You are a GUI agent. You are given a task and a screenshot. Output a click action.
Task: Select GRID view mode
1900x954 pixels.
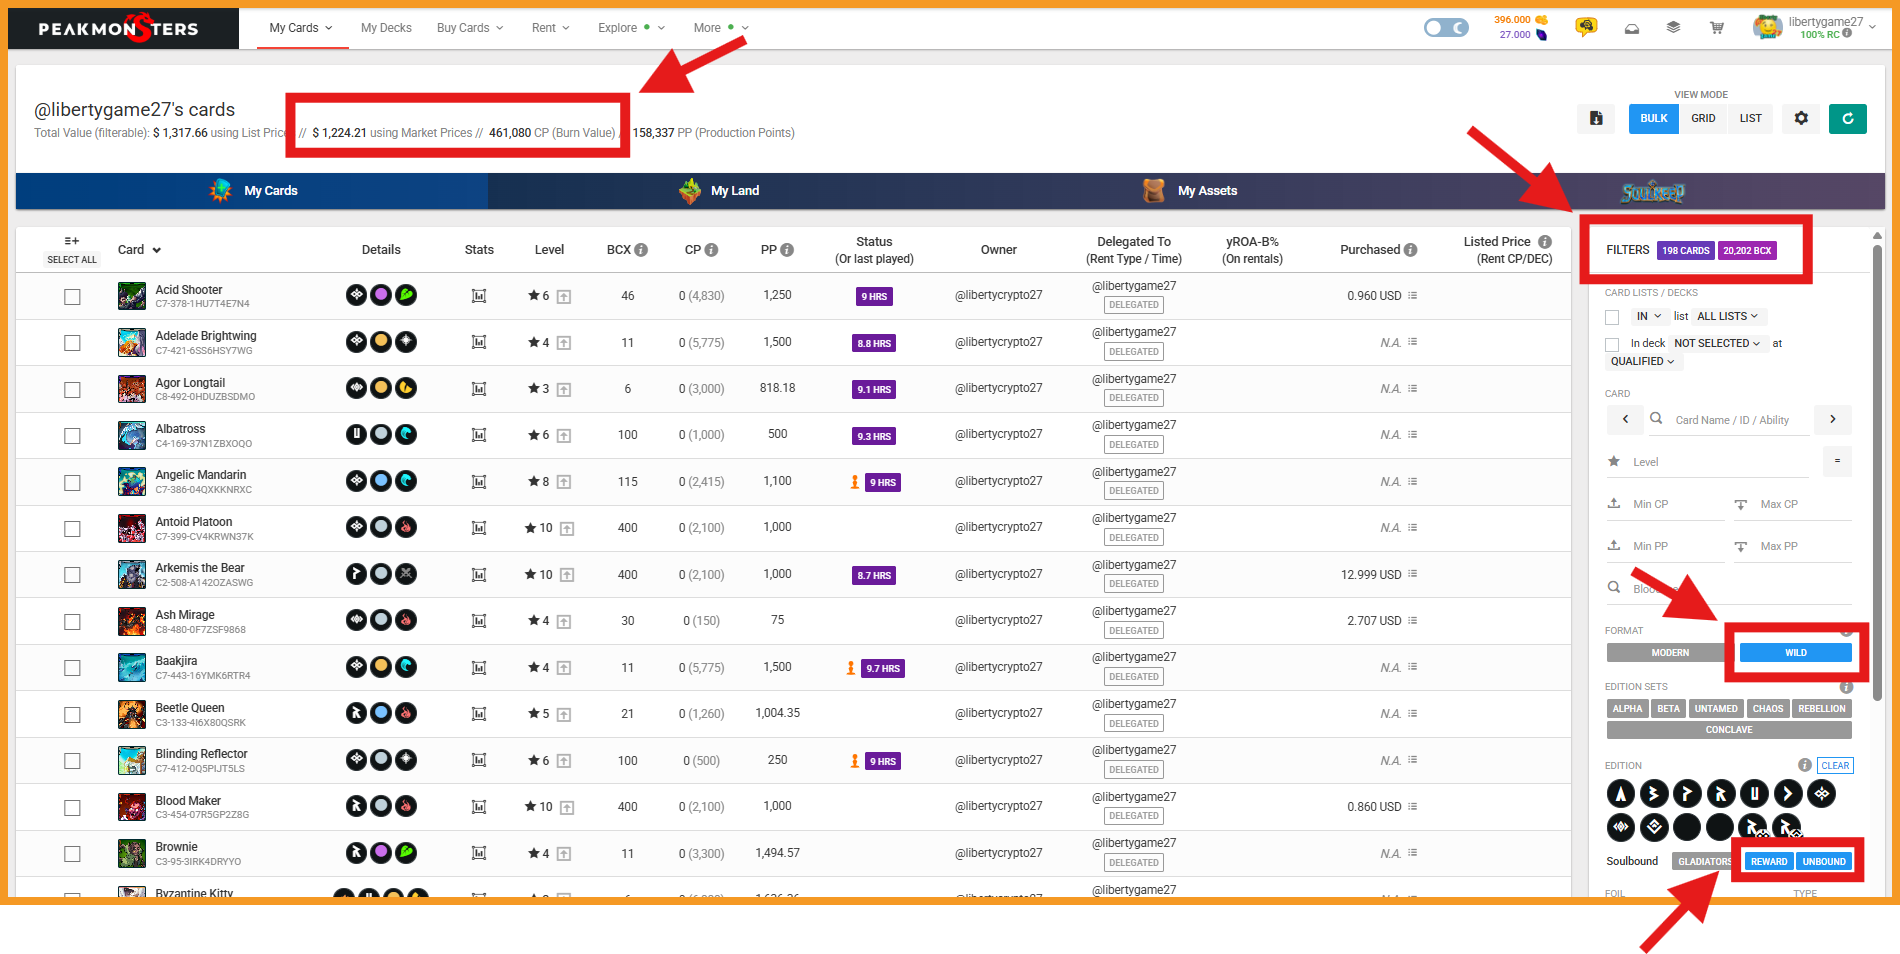(x=1703, y=118)
